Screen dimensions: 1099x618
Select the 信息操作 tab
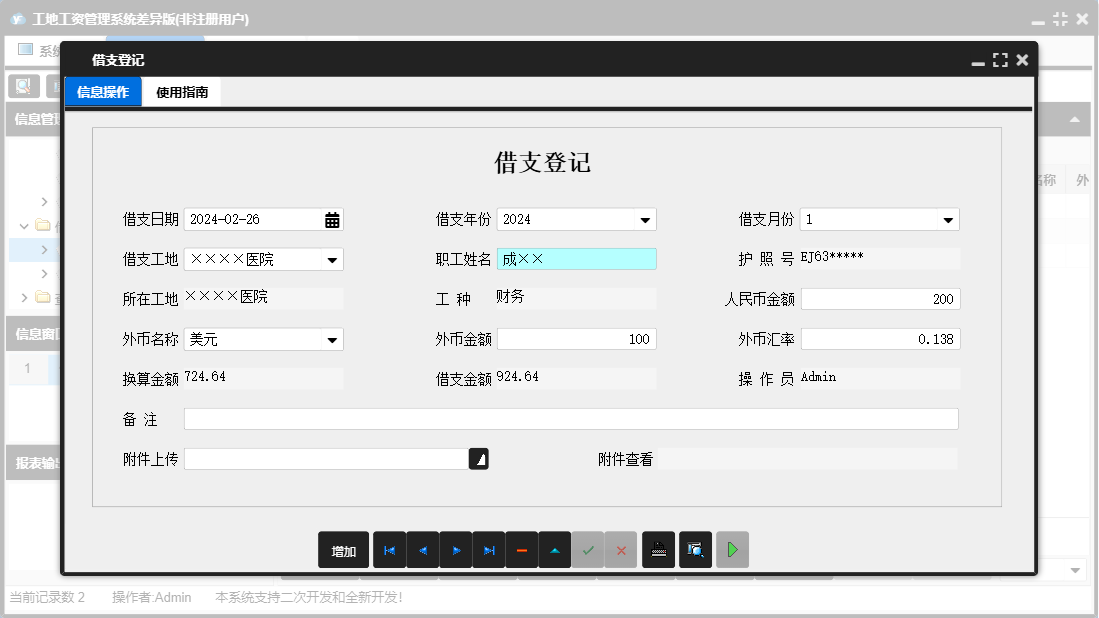(x=103, y=91)
